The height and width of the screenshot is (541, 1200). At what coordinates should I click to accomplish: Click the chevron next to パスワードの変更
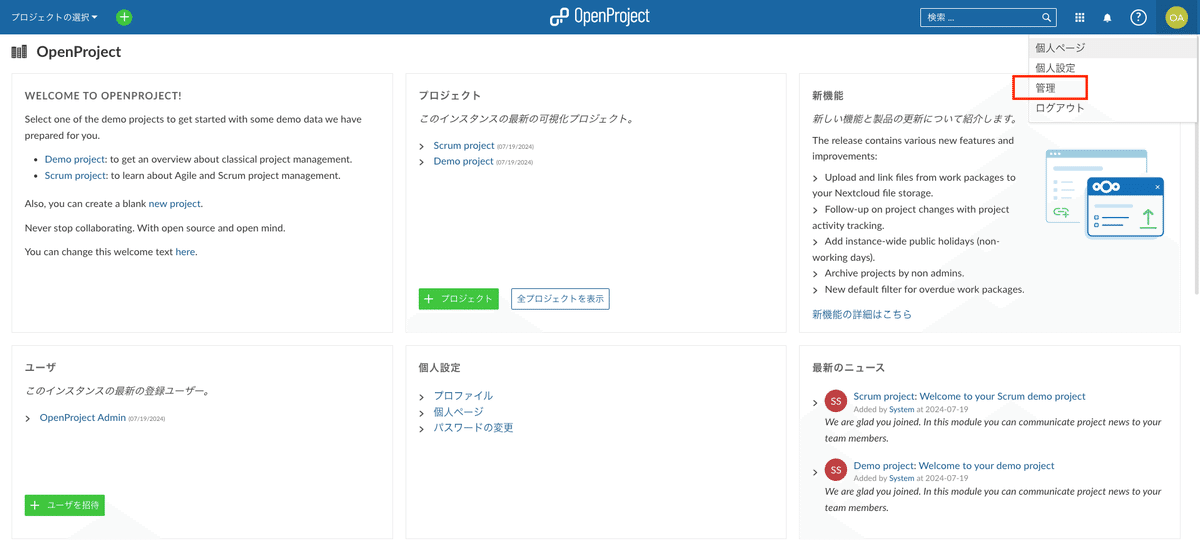coord(422,429)
